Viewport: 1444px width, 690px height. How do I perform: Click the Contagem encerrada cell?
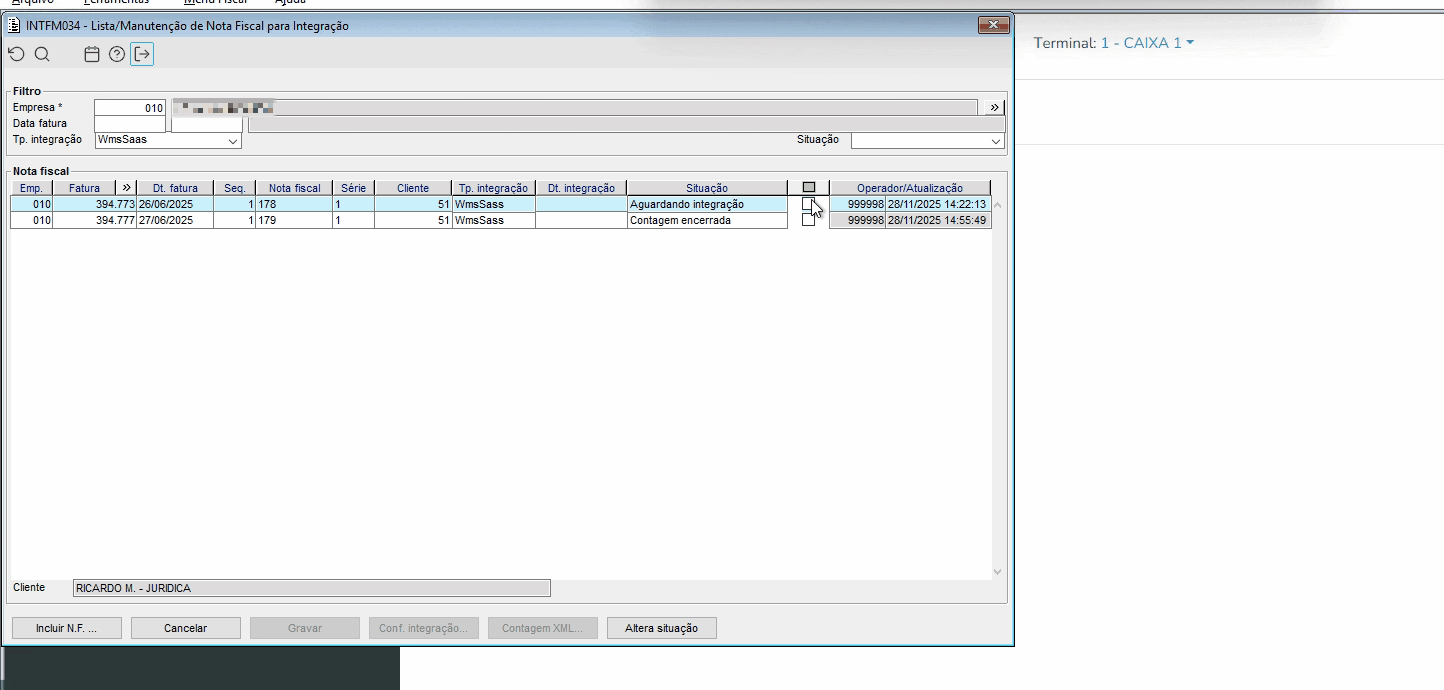707,220
